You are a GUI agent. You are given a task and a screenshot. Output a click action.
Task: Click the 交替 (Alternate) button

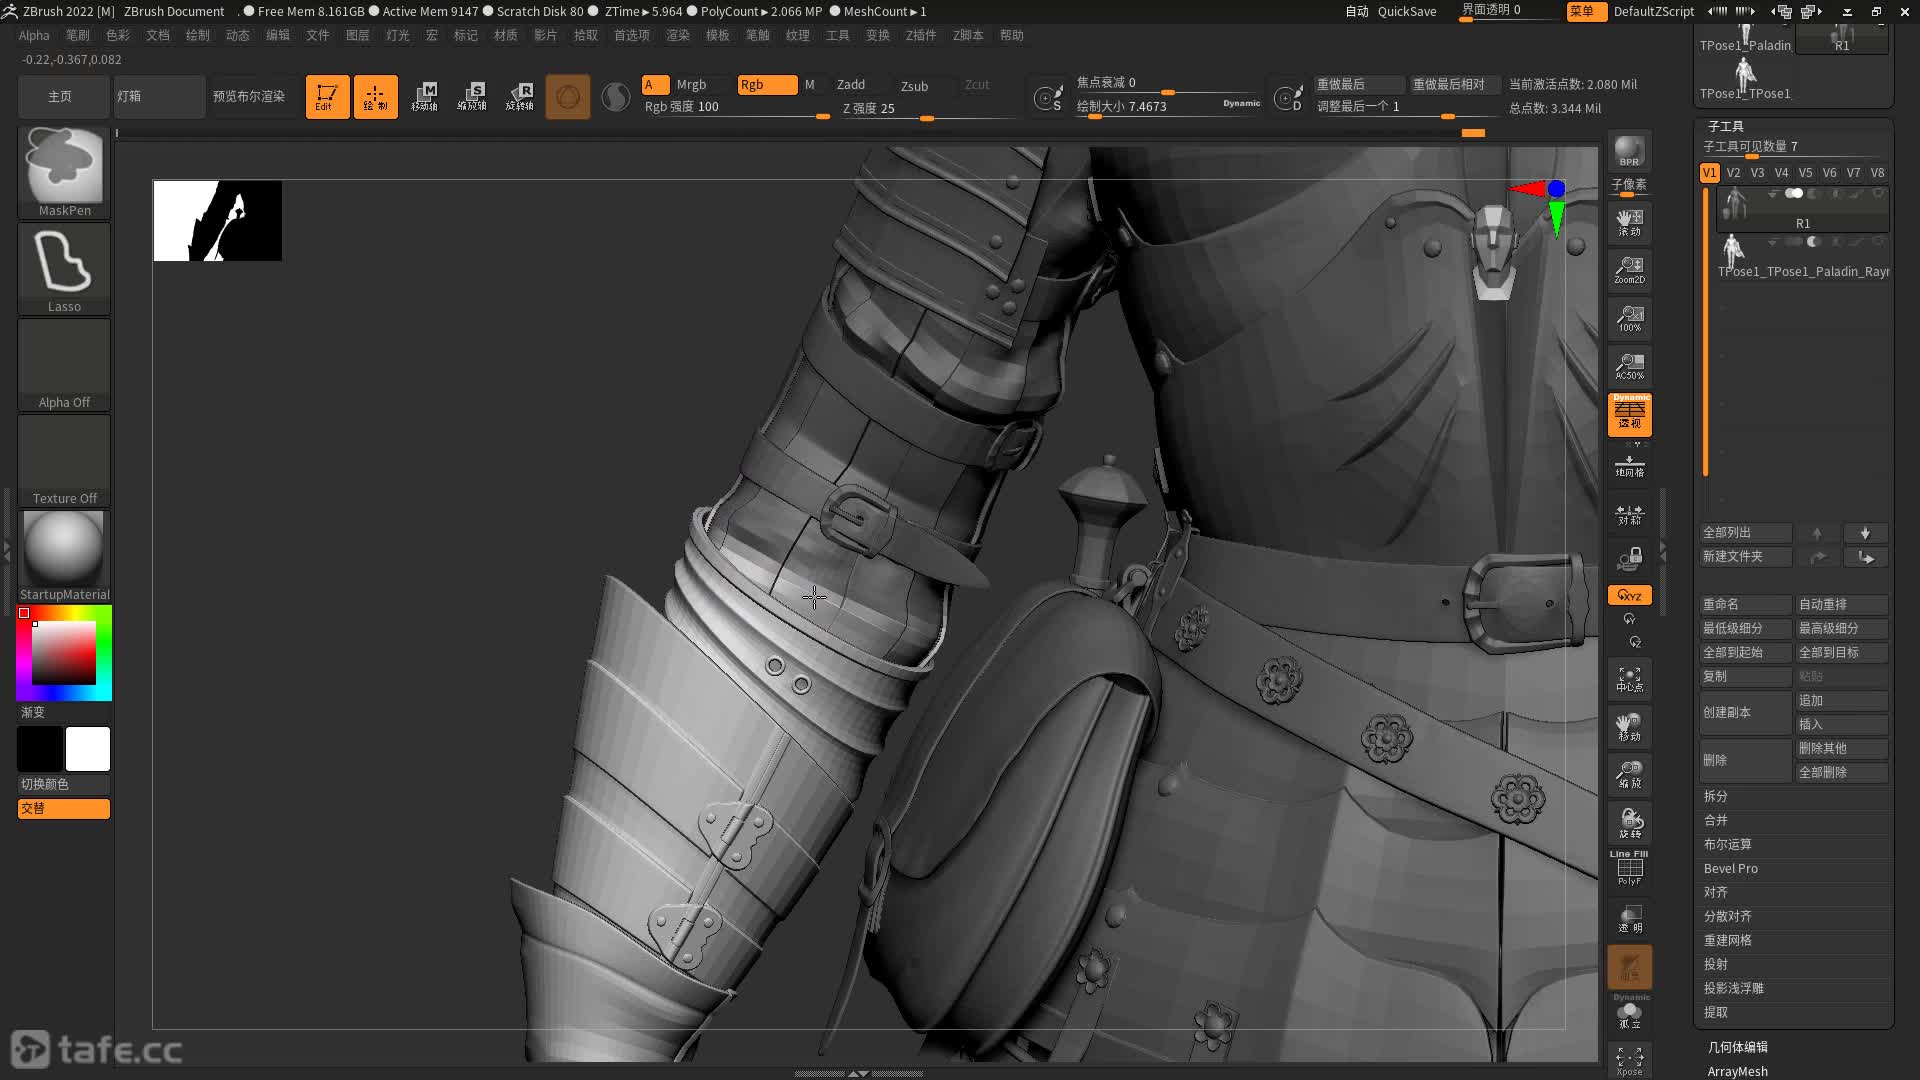64,808
